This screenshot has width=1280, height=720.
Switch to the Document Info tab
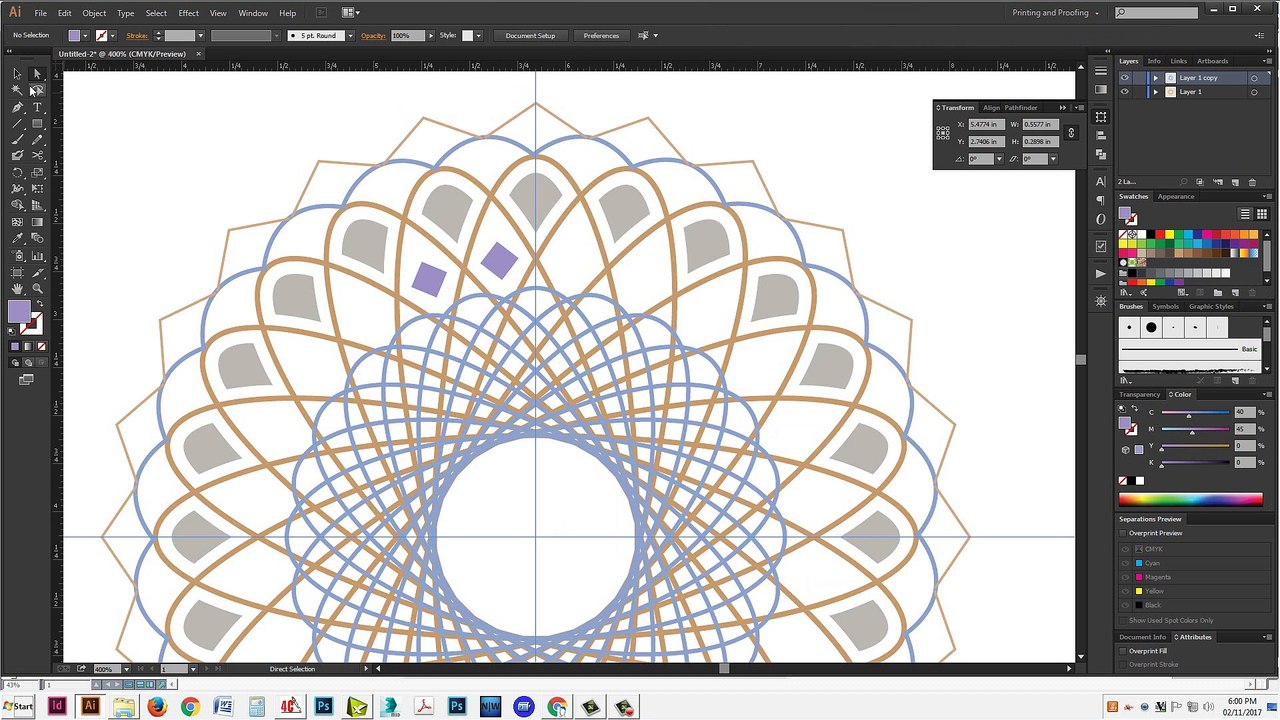1143,637
